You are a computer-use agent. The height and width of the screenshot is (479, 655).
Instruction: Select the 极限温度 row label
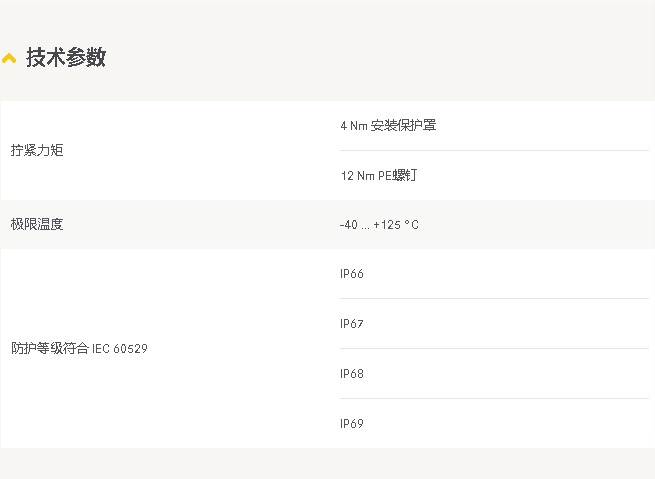click(x=37, y=224)
